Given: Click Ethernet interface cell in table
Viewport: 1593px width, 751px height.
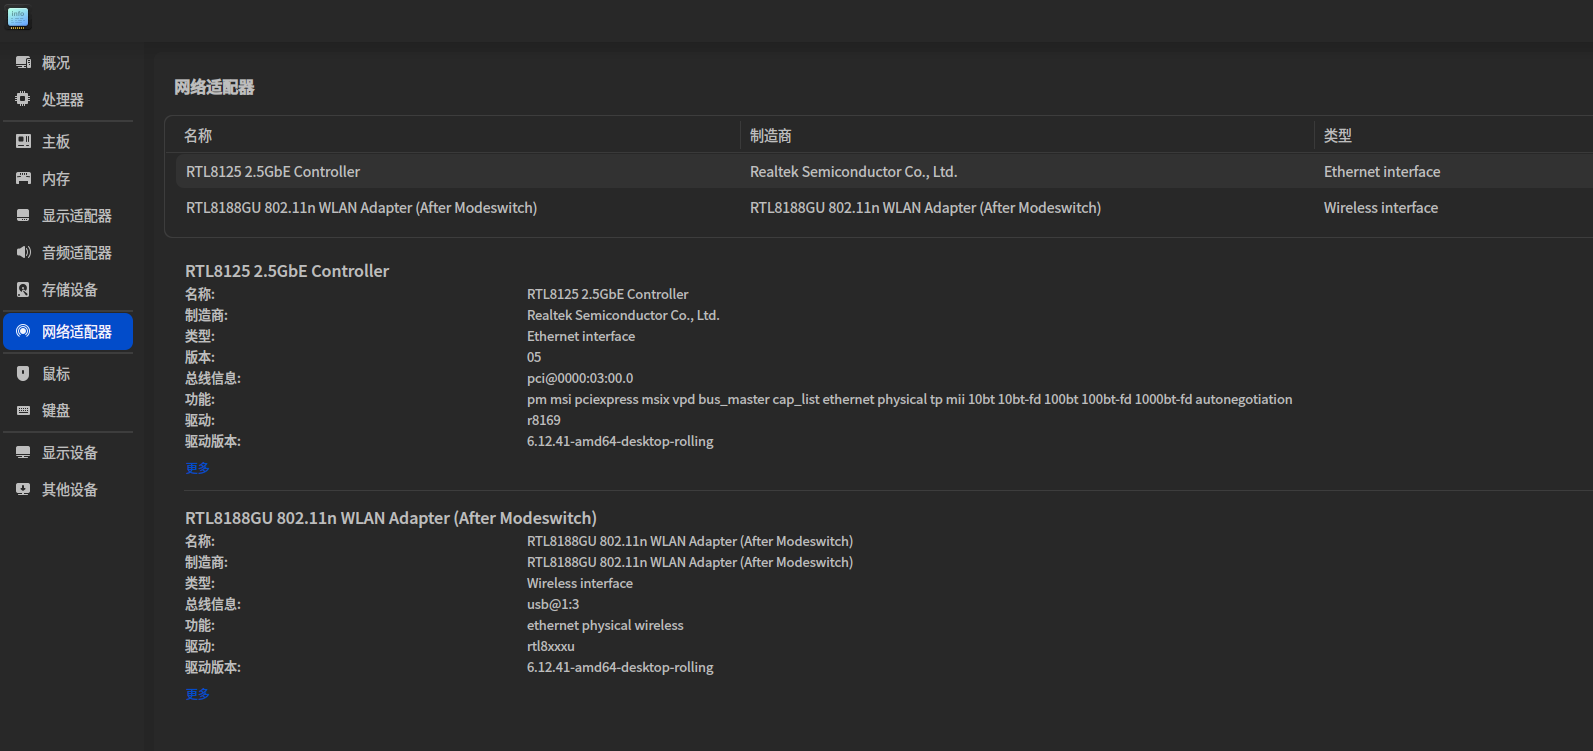Looking at the screenshot, I should coord(1382,172).
